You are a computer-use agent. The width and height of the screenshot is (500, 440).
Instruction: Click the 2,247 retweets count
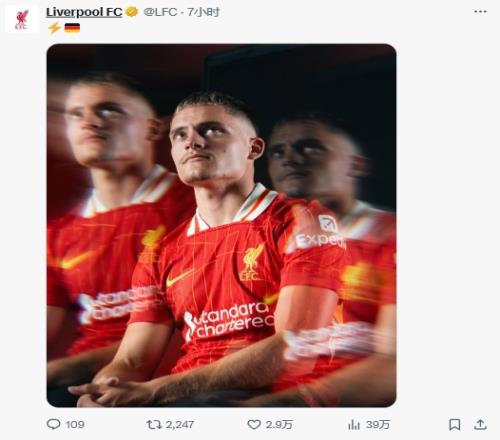tap(180, 425)
